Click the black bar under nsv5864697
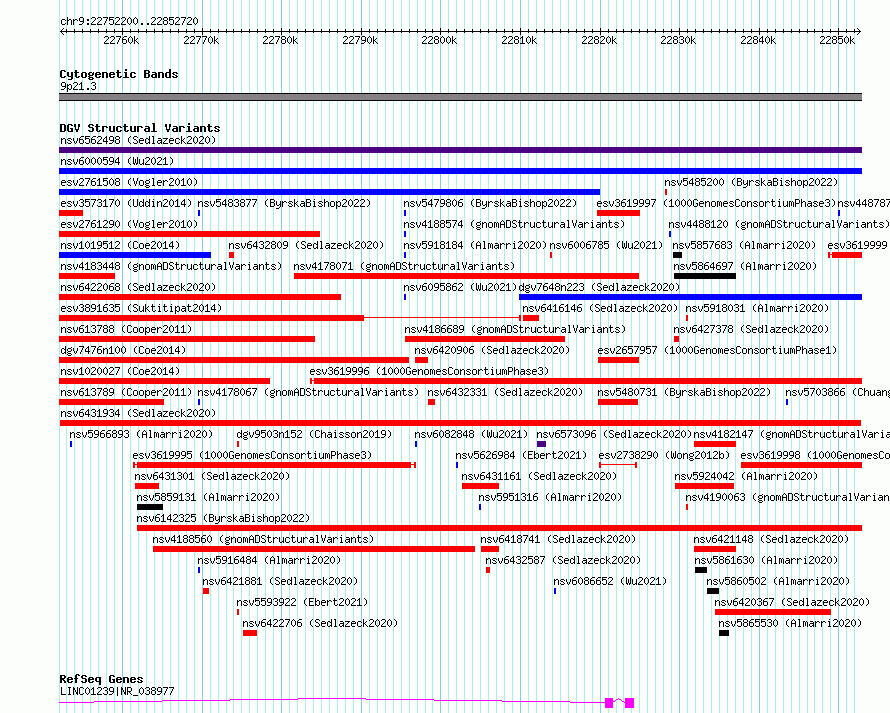 tap(704, 276)
